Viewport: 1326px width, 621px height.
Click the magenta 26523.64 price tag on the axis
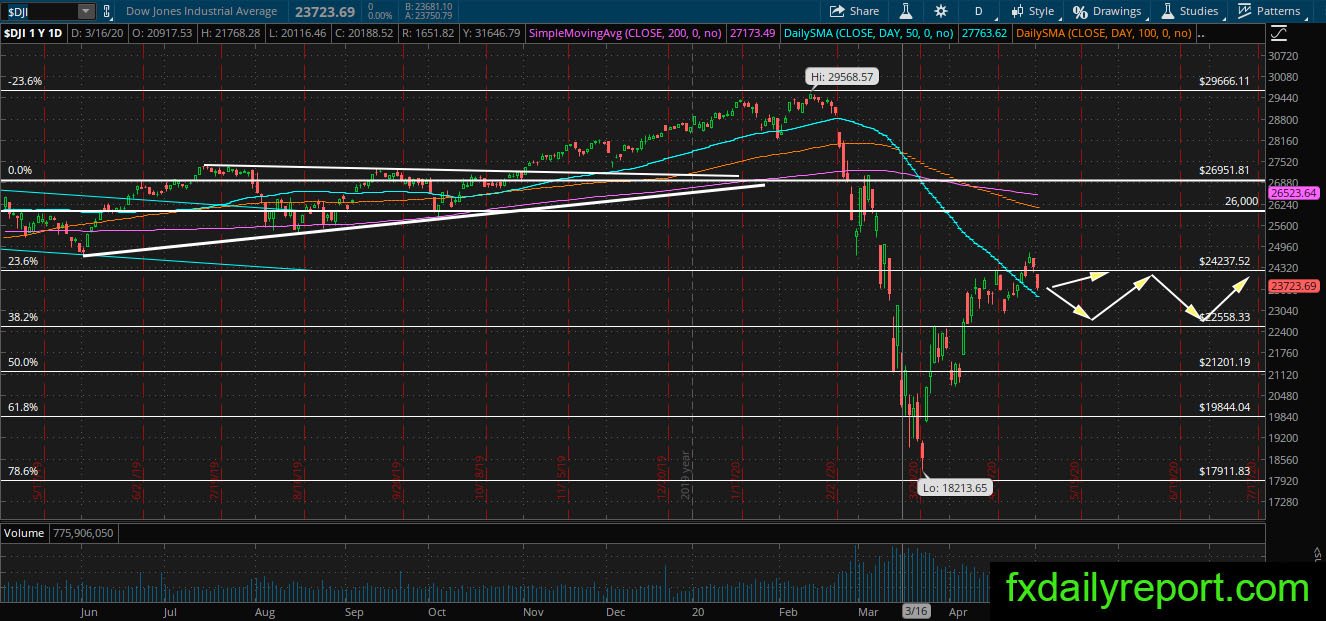point(1295,192)
